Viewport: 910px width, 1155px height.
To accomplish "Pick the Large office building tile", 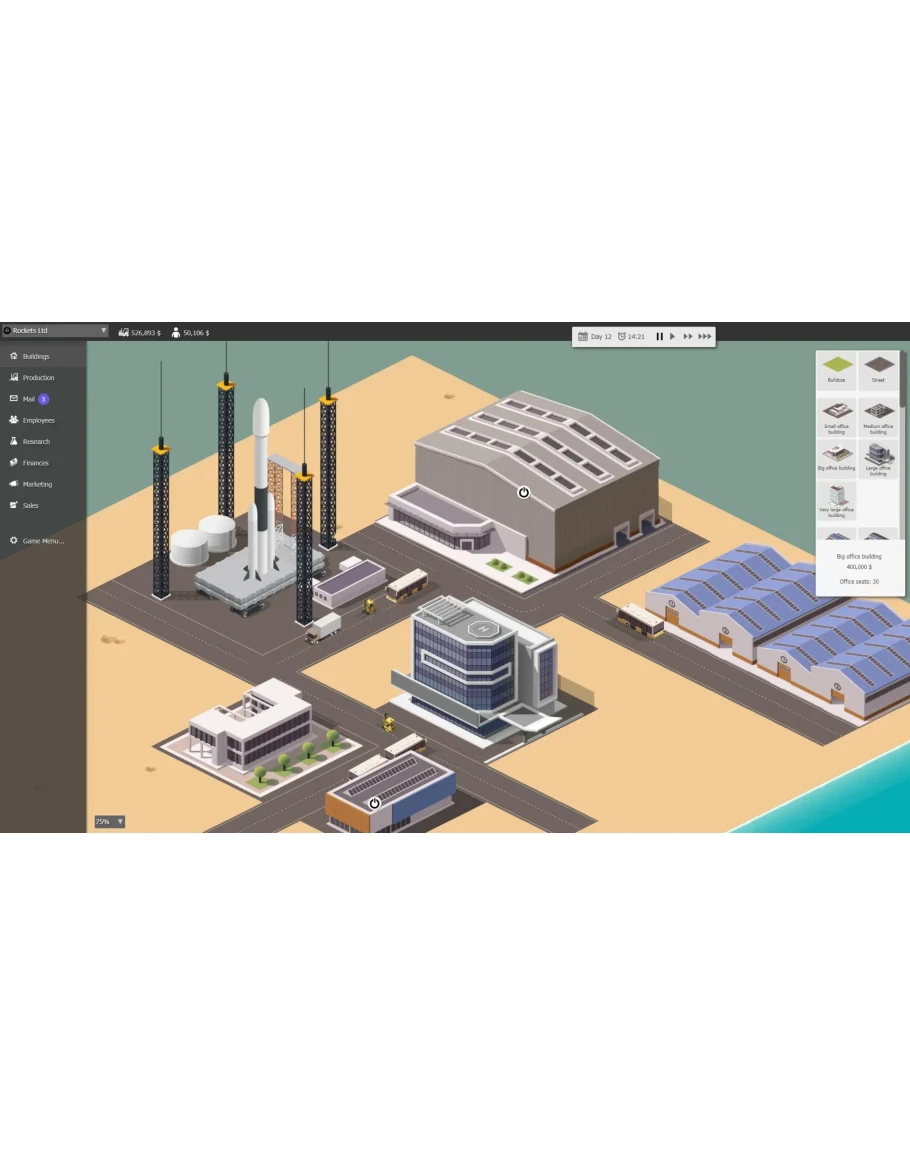I will (x=878, y=458).
